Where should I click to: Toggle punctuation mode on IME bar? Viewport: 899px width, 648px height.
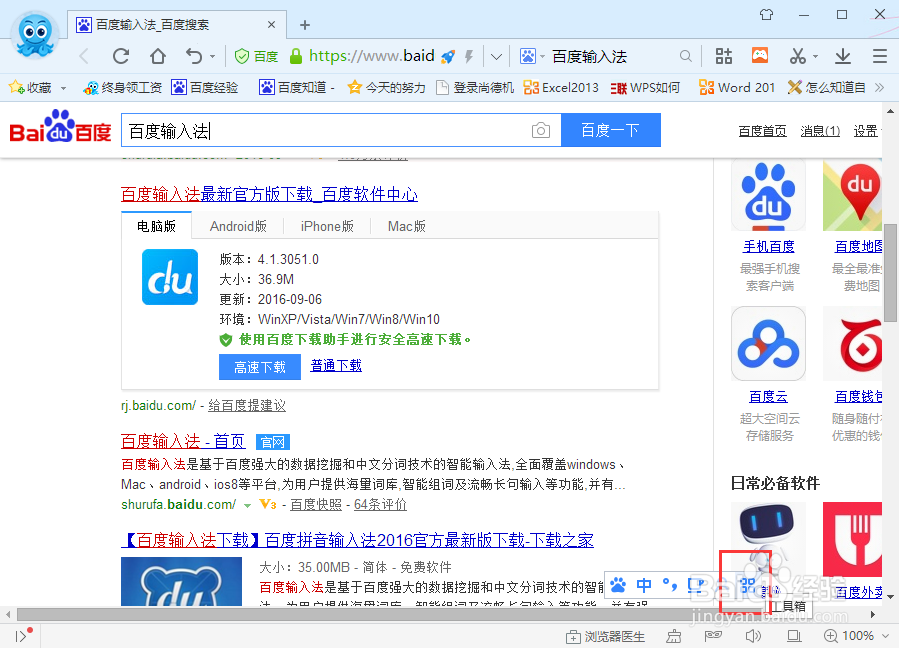pos(670,585)
